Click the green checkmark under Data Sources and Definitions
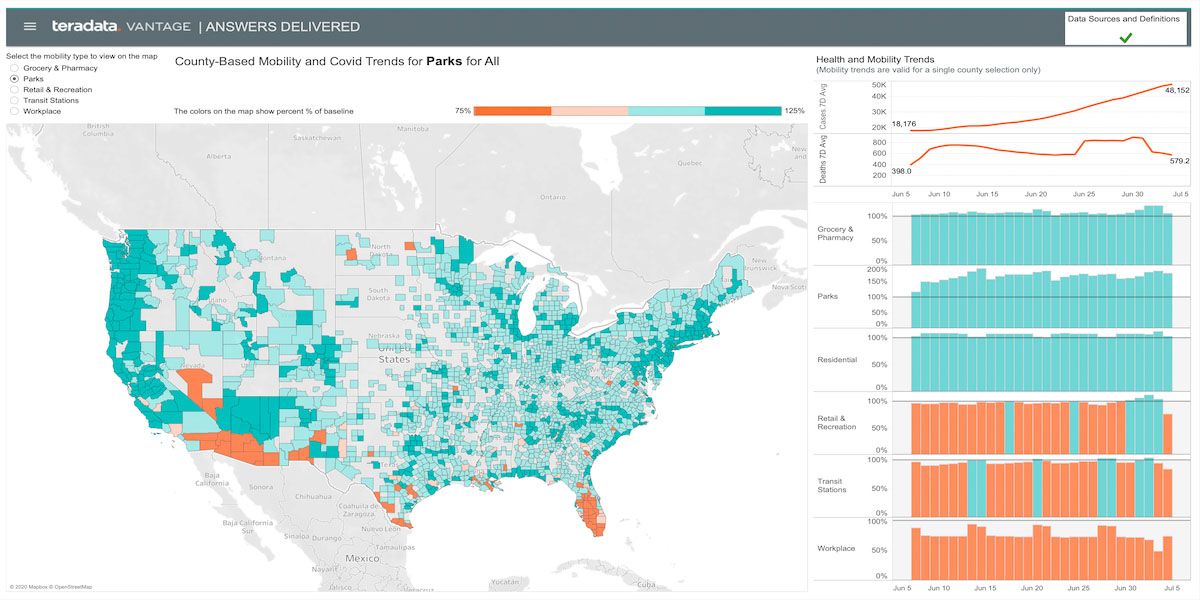1200x600 pixels. [x=1128, y=38]
